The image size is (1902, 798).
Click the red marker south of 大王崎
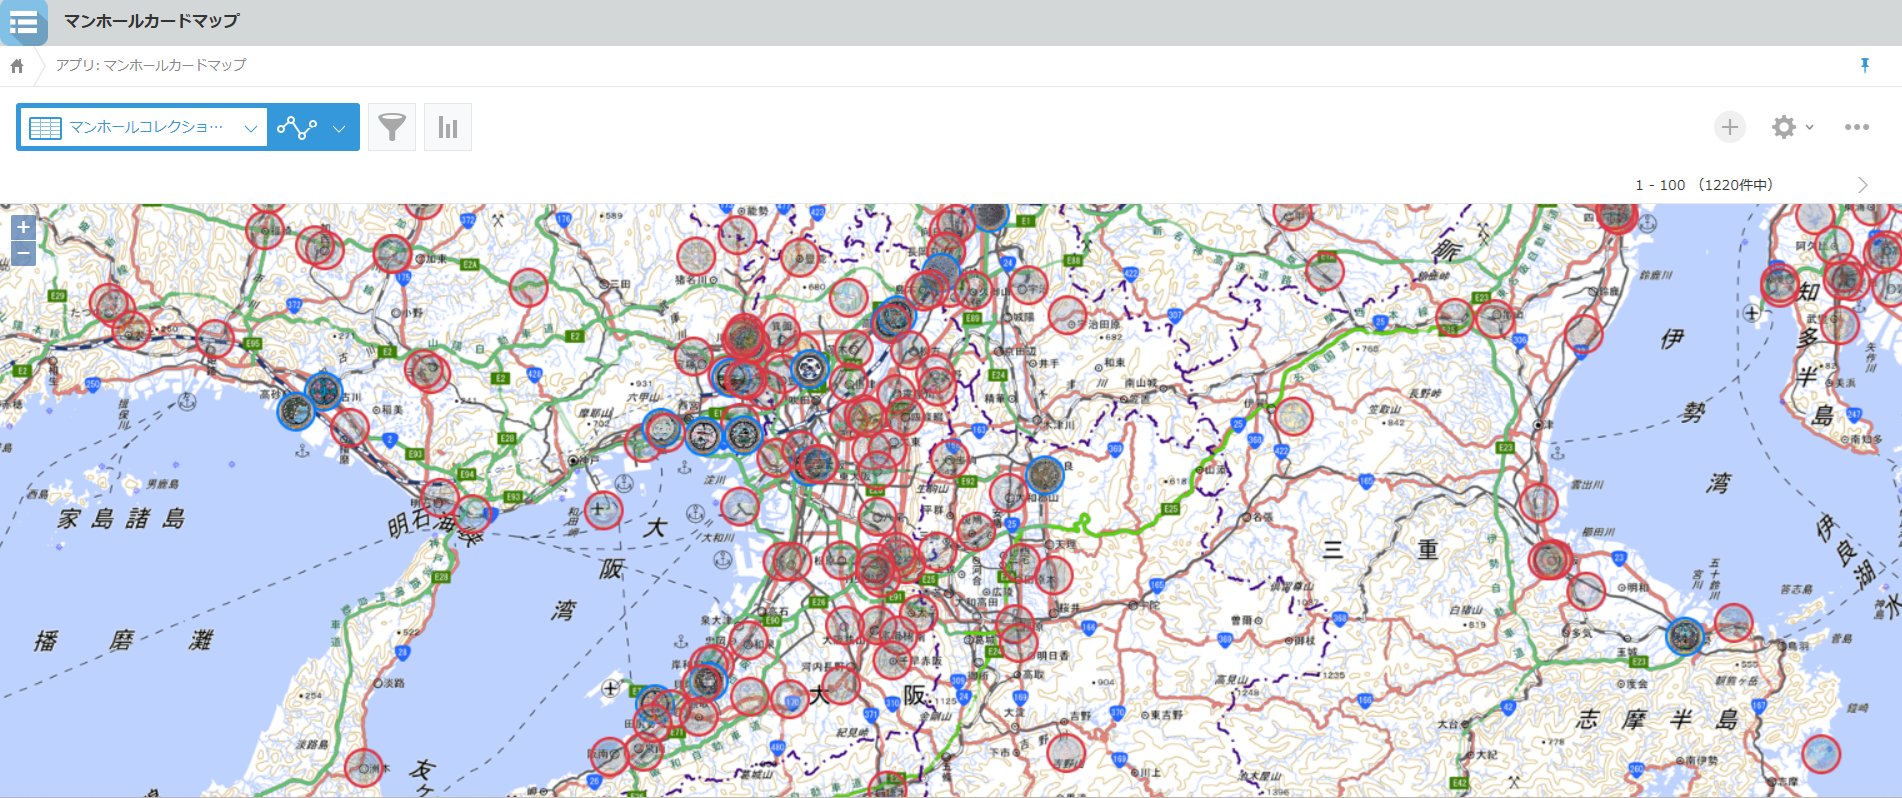tap(1821, 754)
